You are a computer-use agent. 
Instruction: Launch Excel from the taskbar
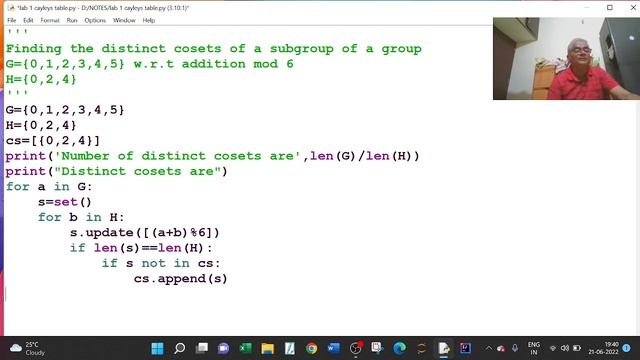coord(245,348)
